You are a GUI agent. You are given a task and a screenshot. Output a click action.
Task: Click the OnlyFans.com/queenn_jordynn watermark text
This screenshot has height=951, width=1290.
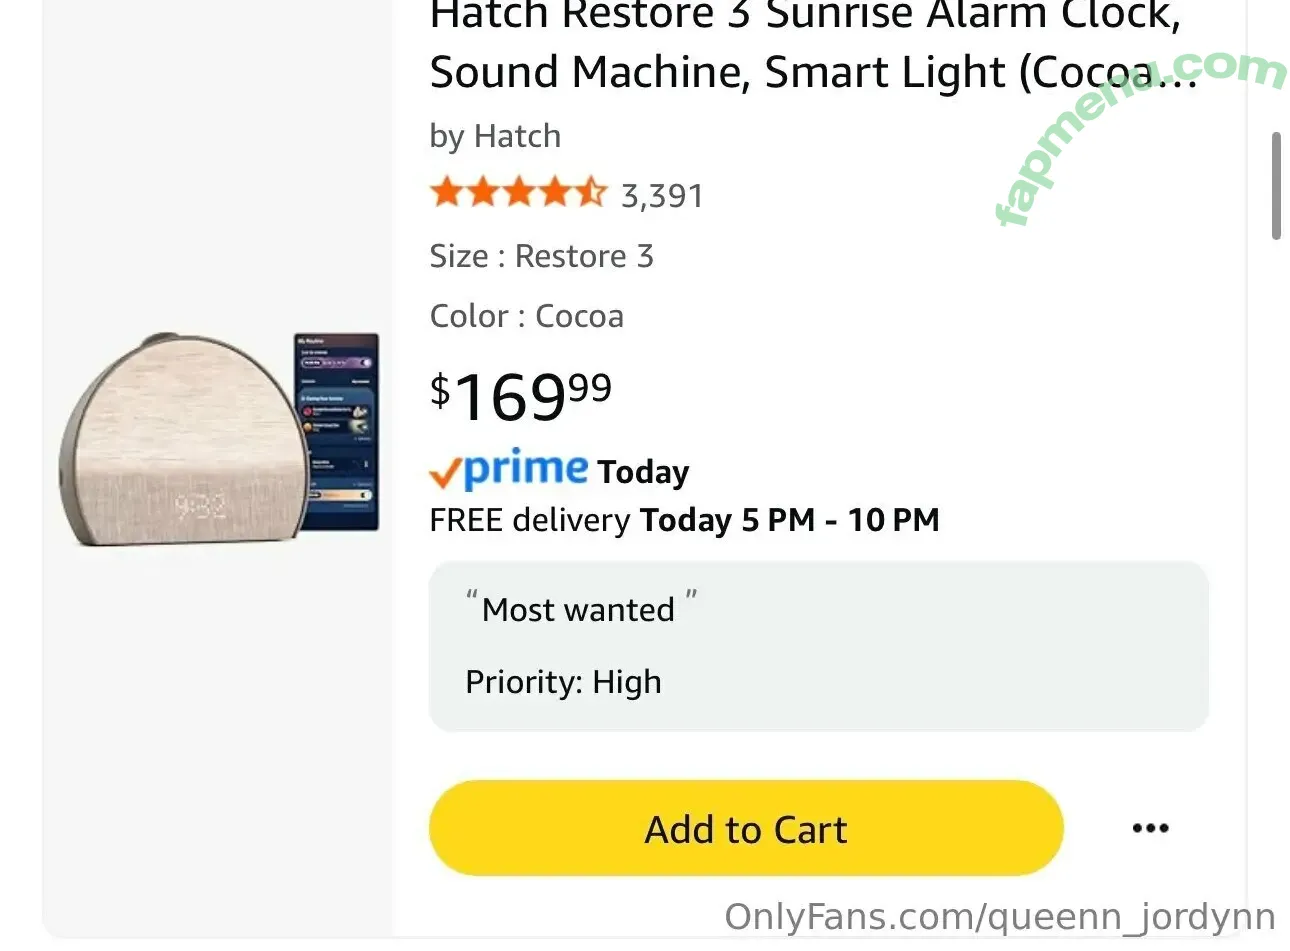click(x=999, y=917)
